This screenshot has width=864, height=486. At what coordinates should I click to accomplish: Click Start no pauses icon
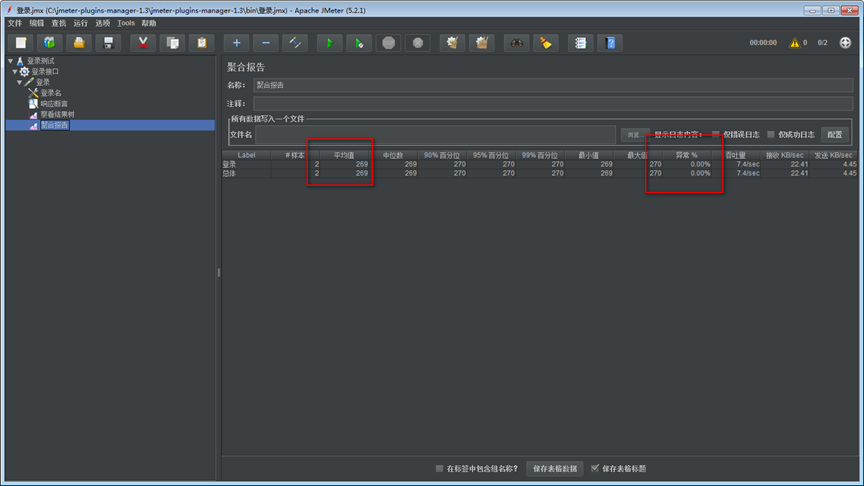pos(359,43)
